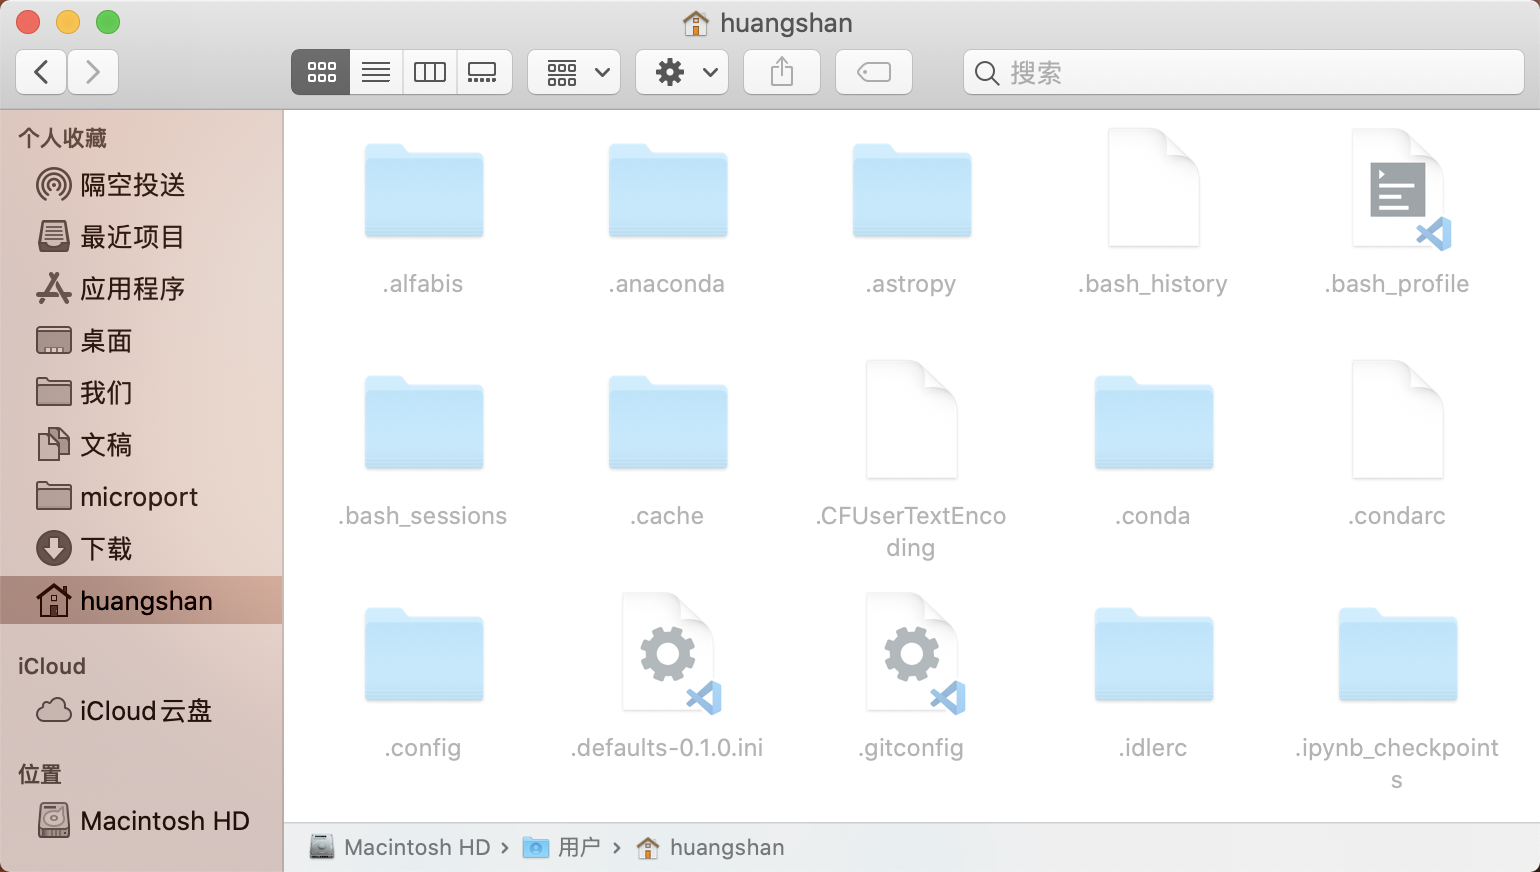This screenshot has height=872, width=1540.
Task: Select the .condarc file
Action: (1398, 420)
